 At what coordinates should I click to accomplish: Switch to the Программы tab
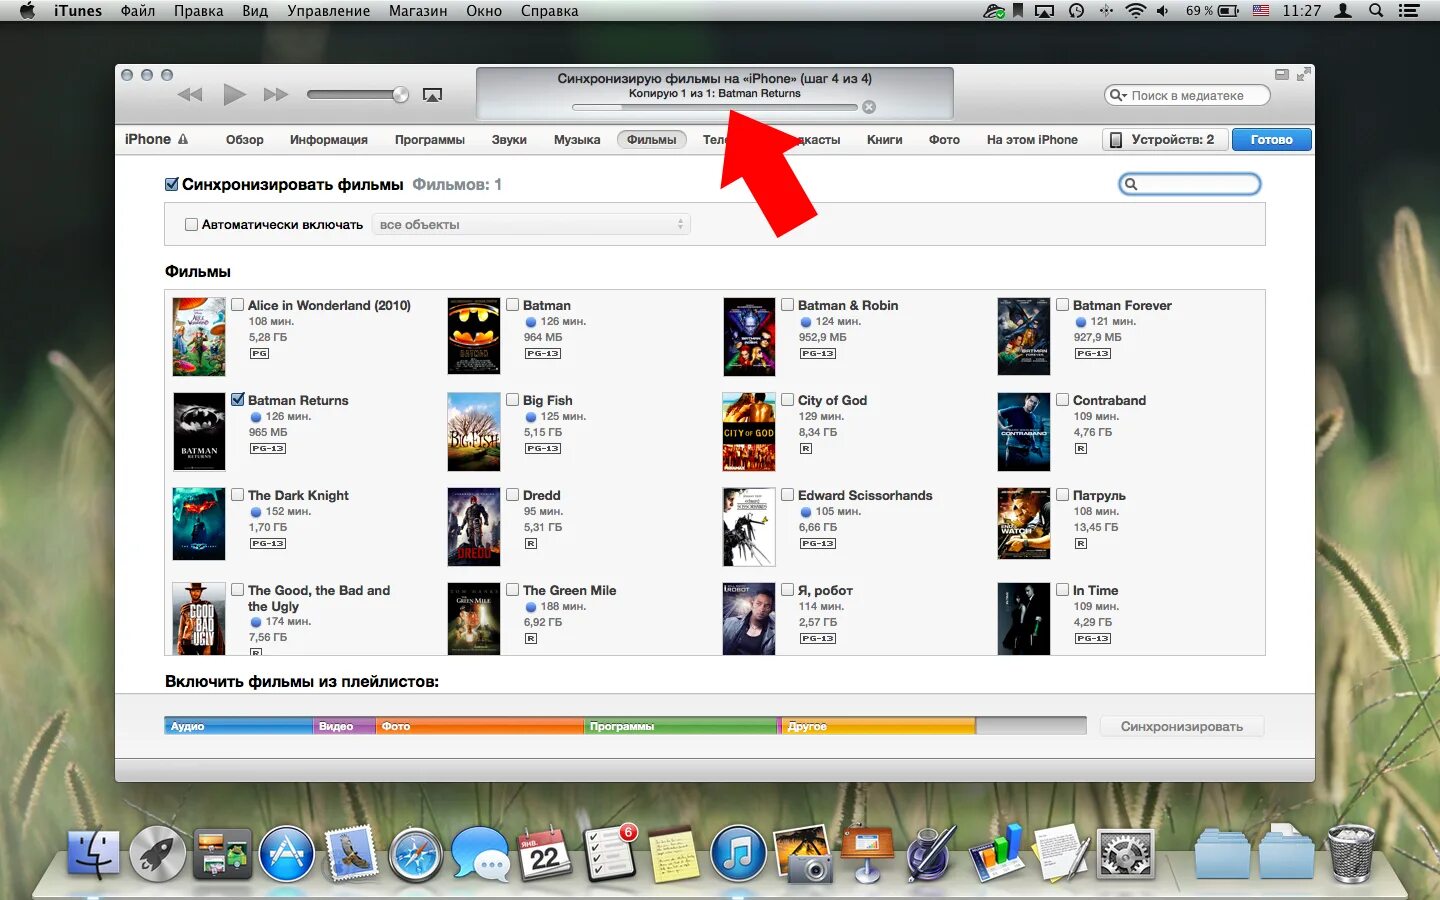pos(430,140)
